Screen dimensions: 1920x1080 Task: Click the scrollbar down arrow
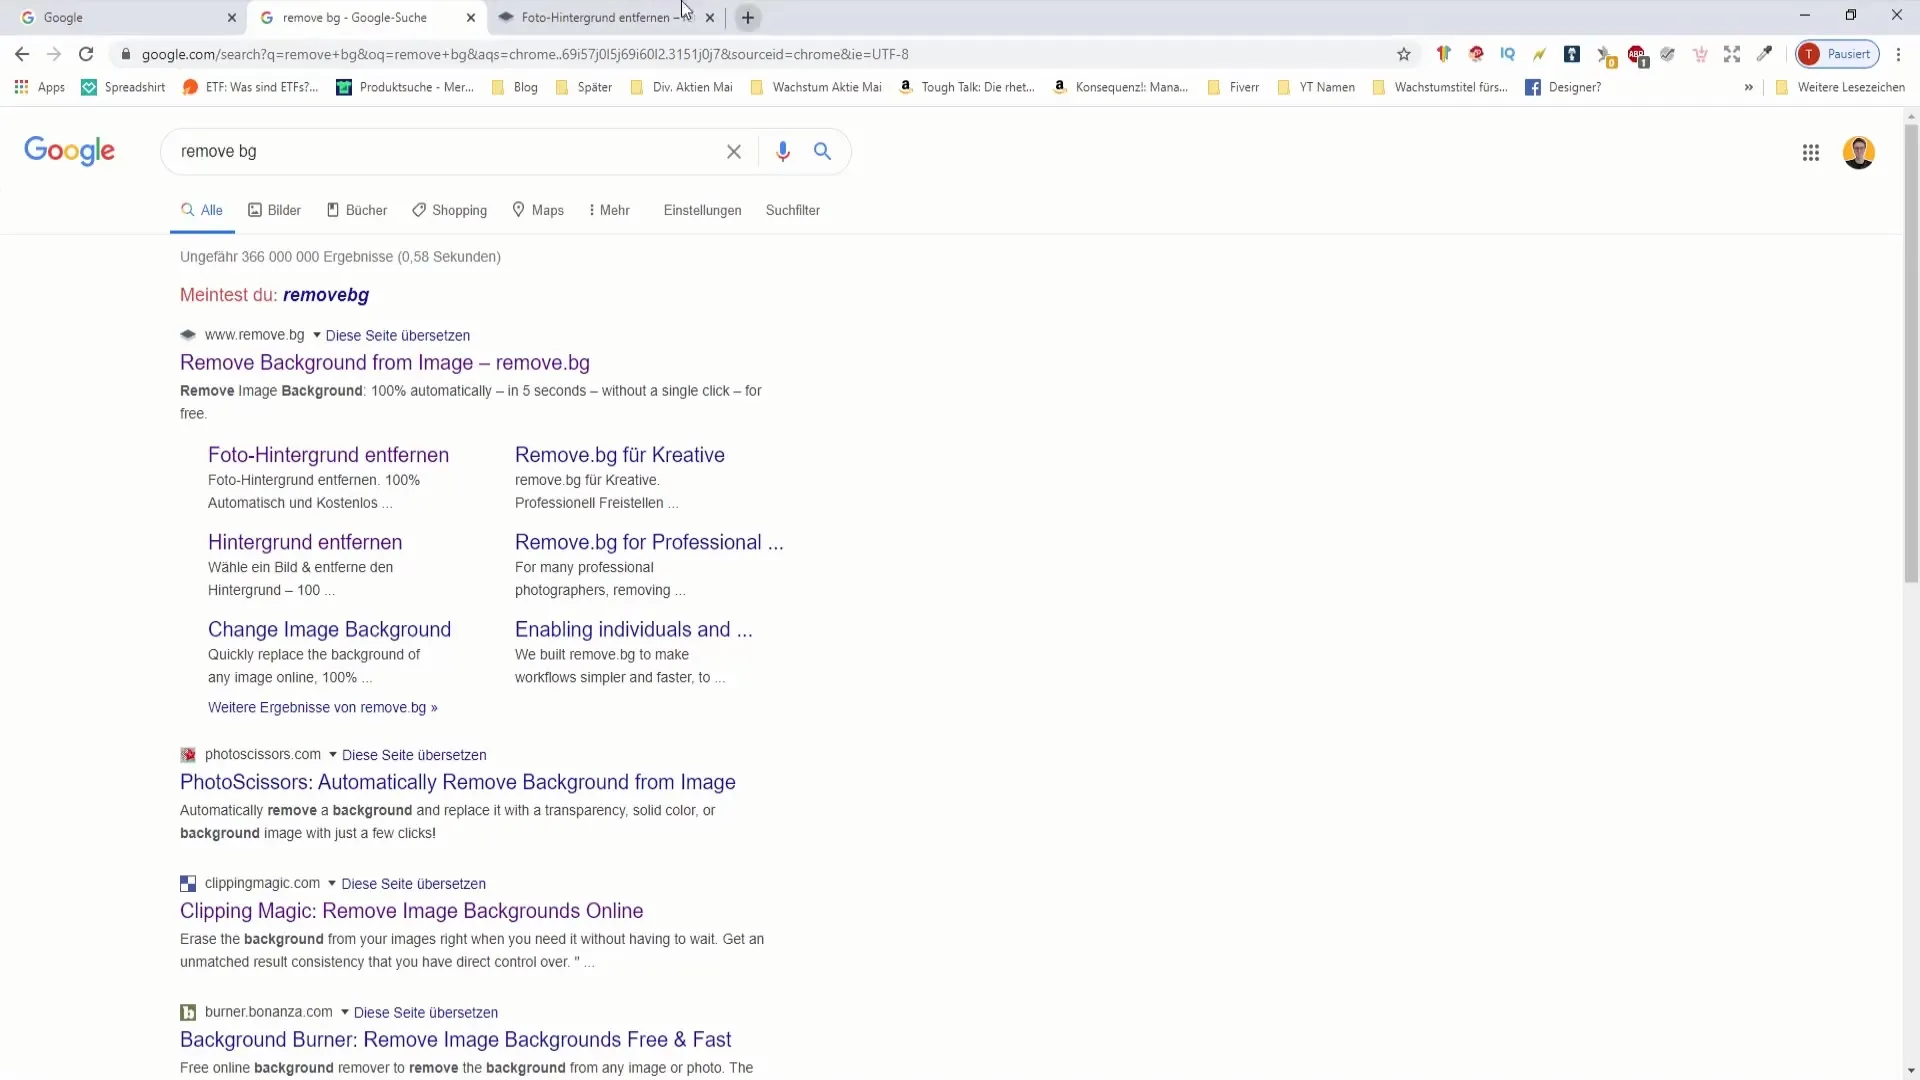coord(1911,1070)
